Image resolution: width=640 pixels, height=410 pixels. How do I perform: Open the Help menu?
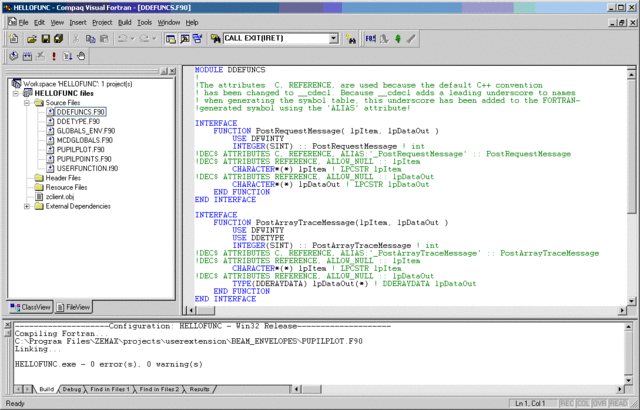pos(192,22)
